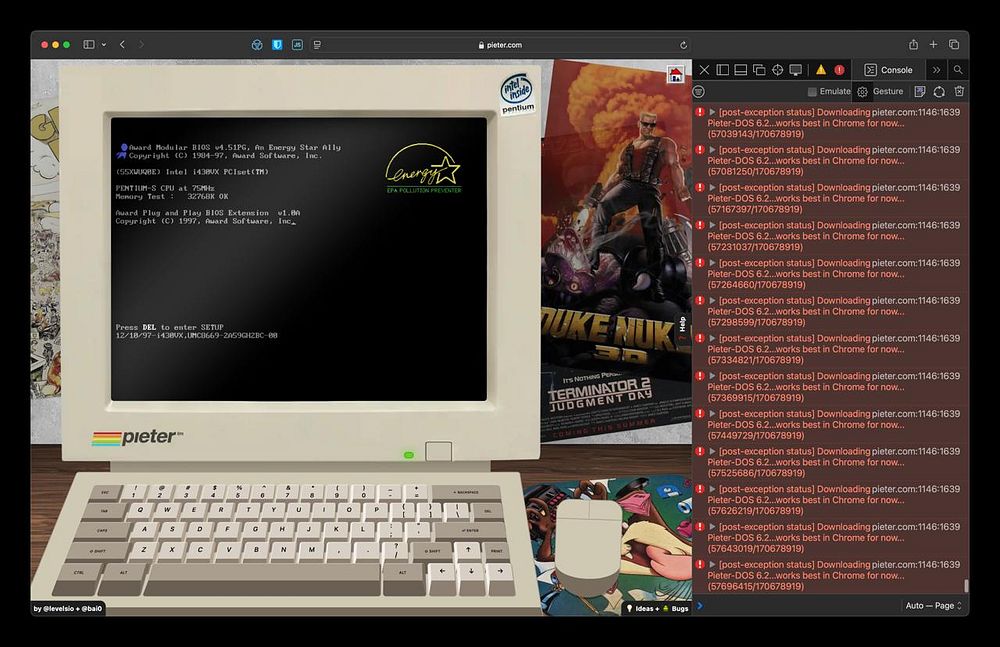Reload the page with the refresh icon
1000x647 pixels.
point(683,45)
